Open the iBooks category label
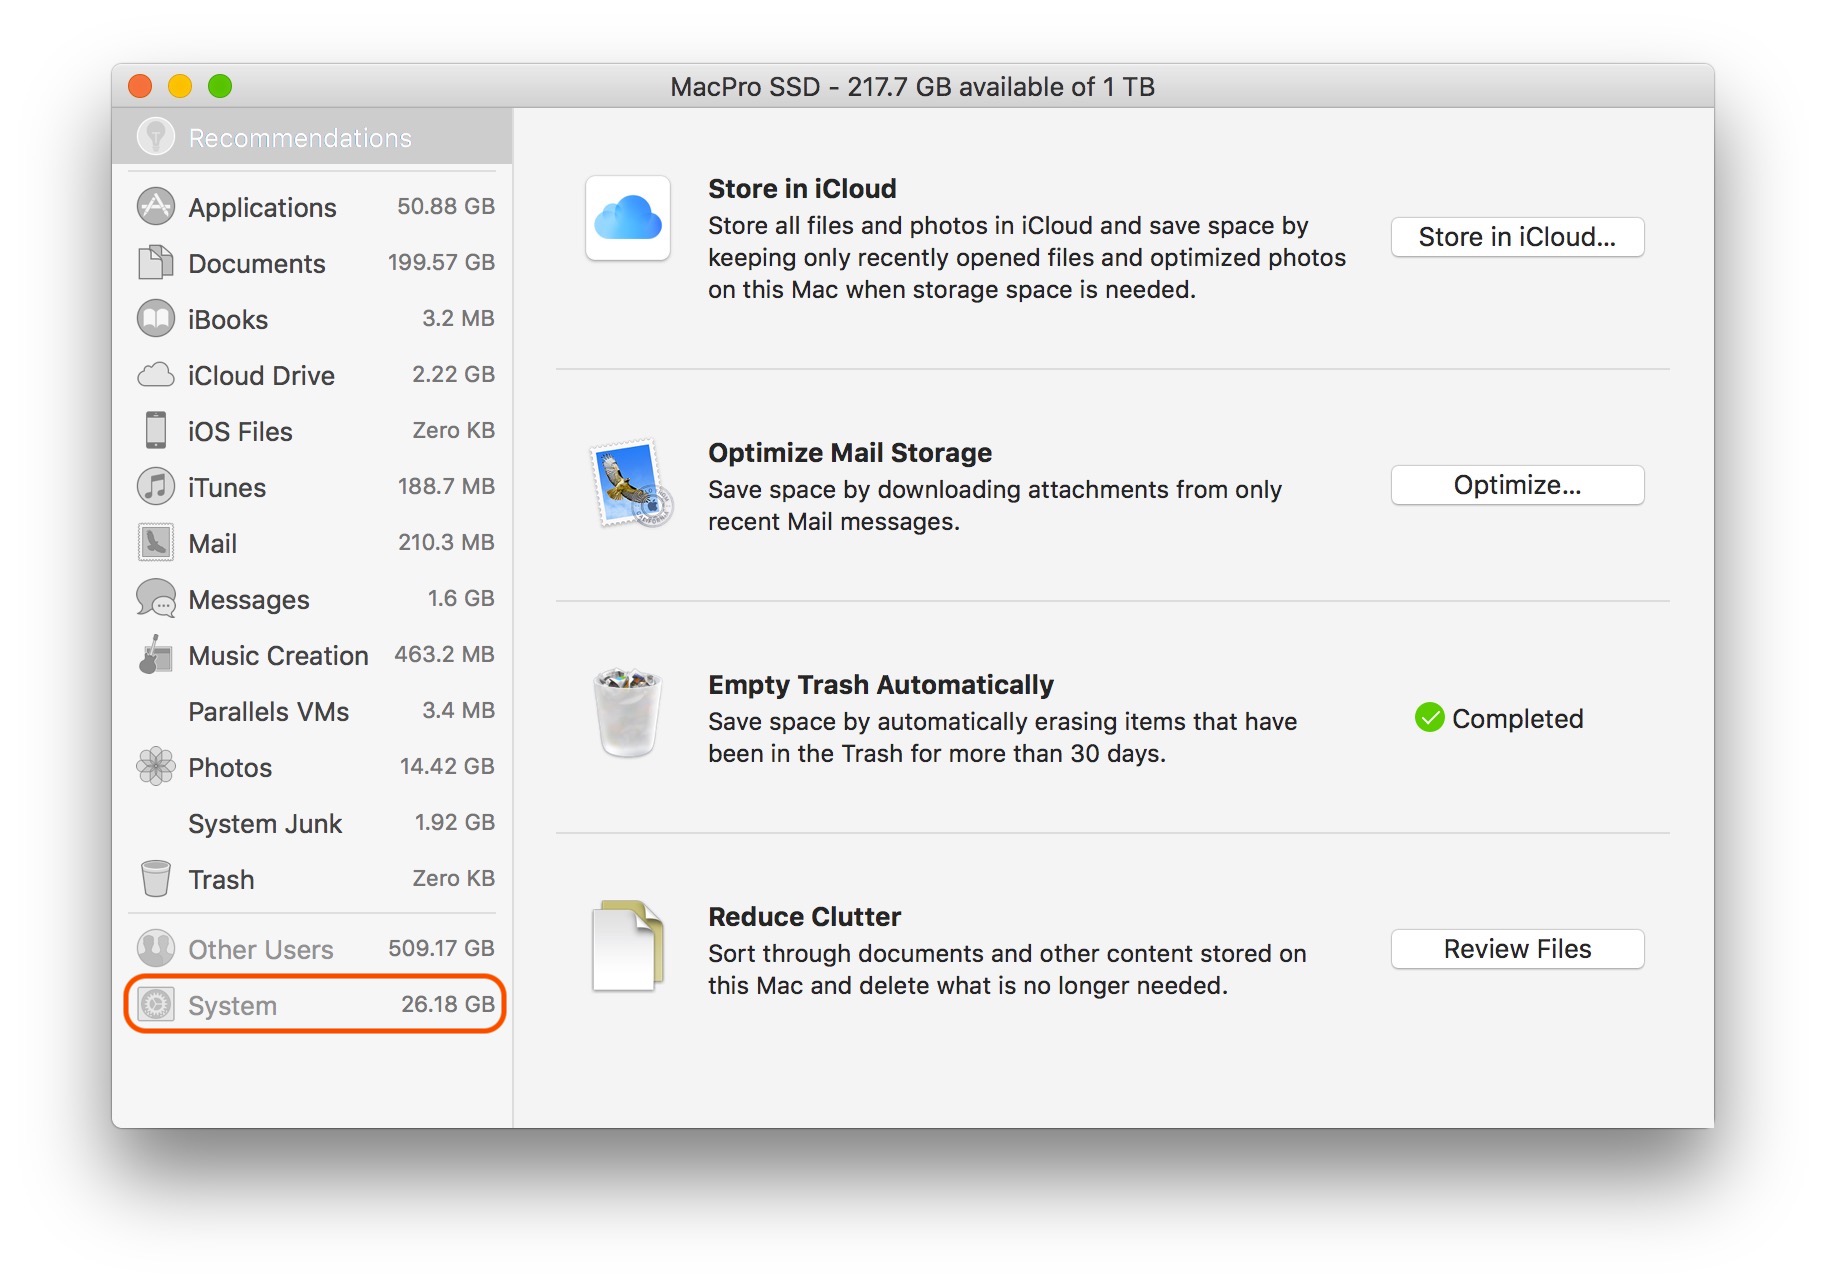The height and width of the screenshot is (1288, 1826). tap(228, 319)
